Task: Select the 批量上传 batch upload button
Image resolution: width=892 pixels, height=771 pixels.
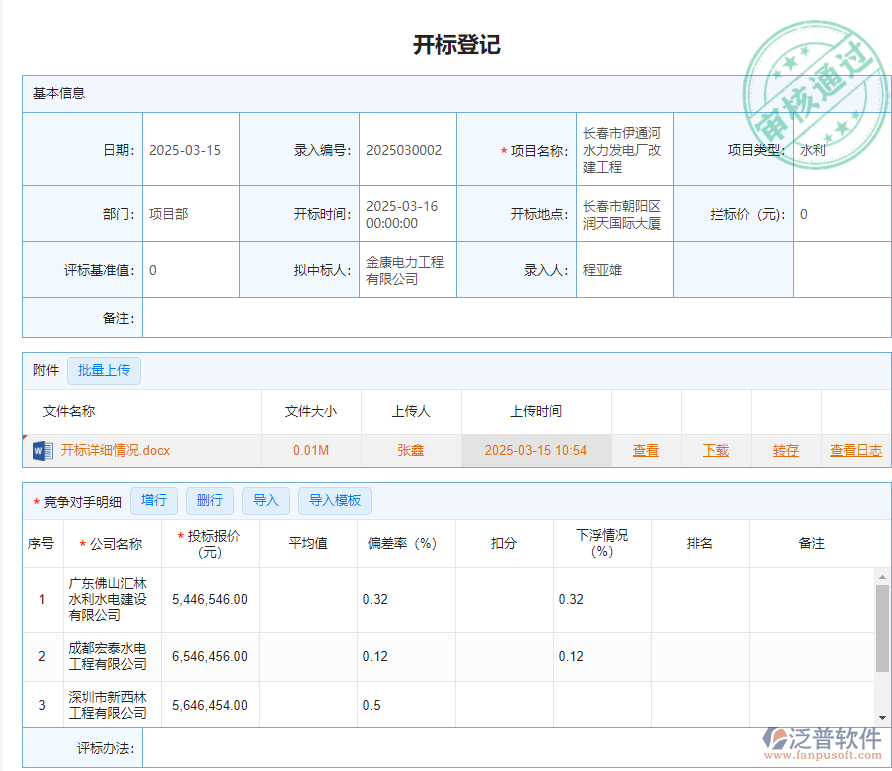Action: pyautogui.click(x=104, y=370)
